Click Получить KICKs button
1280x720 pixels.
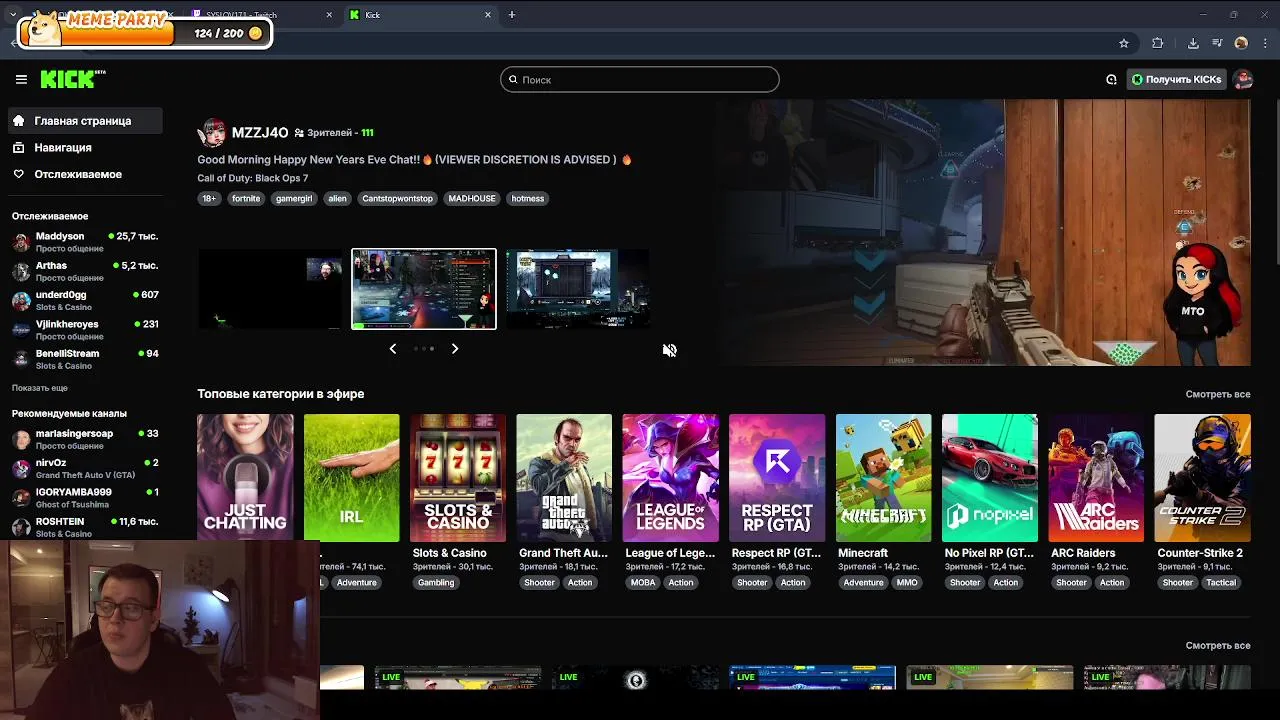click(1176, 79)
